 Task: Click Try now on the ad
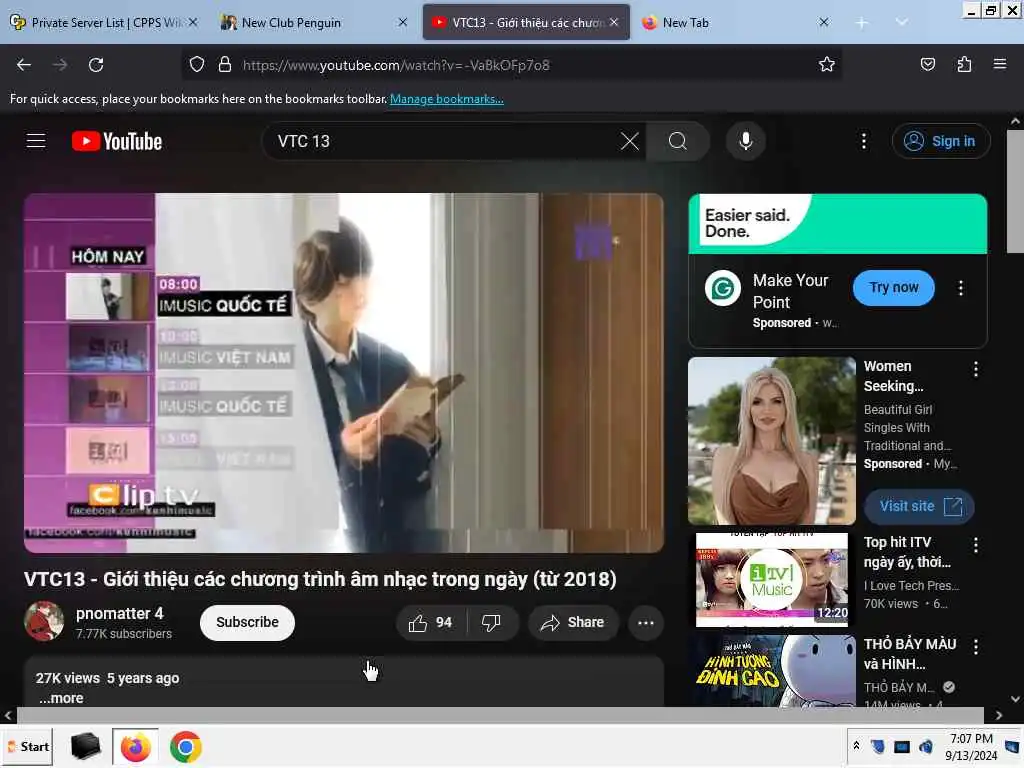click(x=893, y=287)
